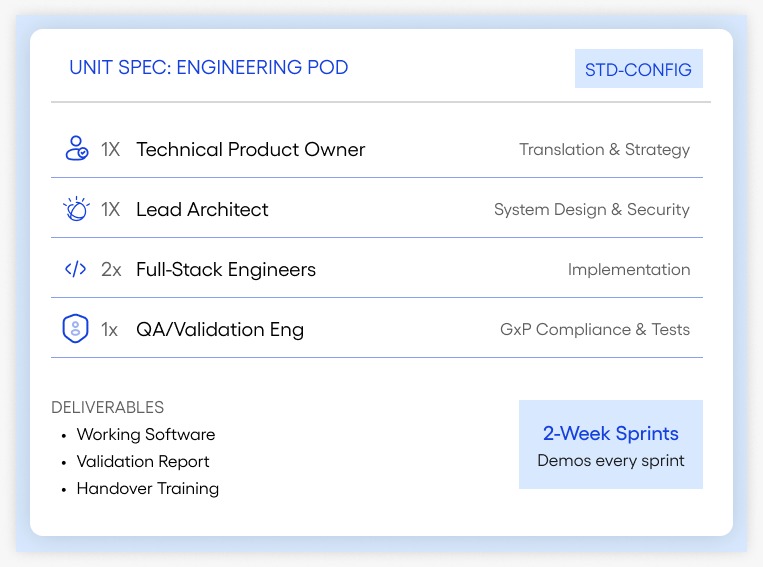Click the Validation Report deliverable
The image size is (763, 567).
click(143, 462)
